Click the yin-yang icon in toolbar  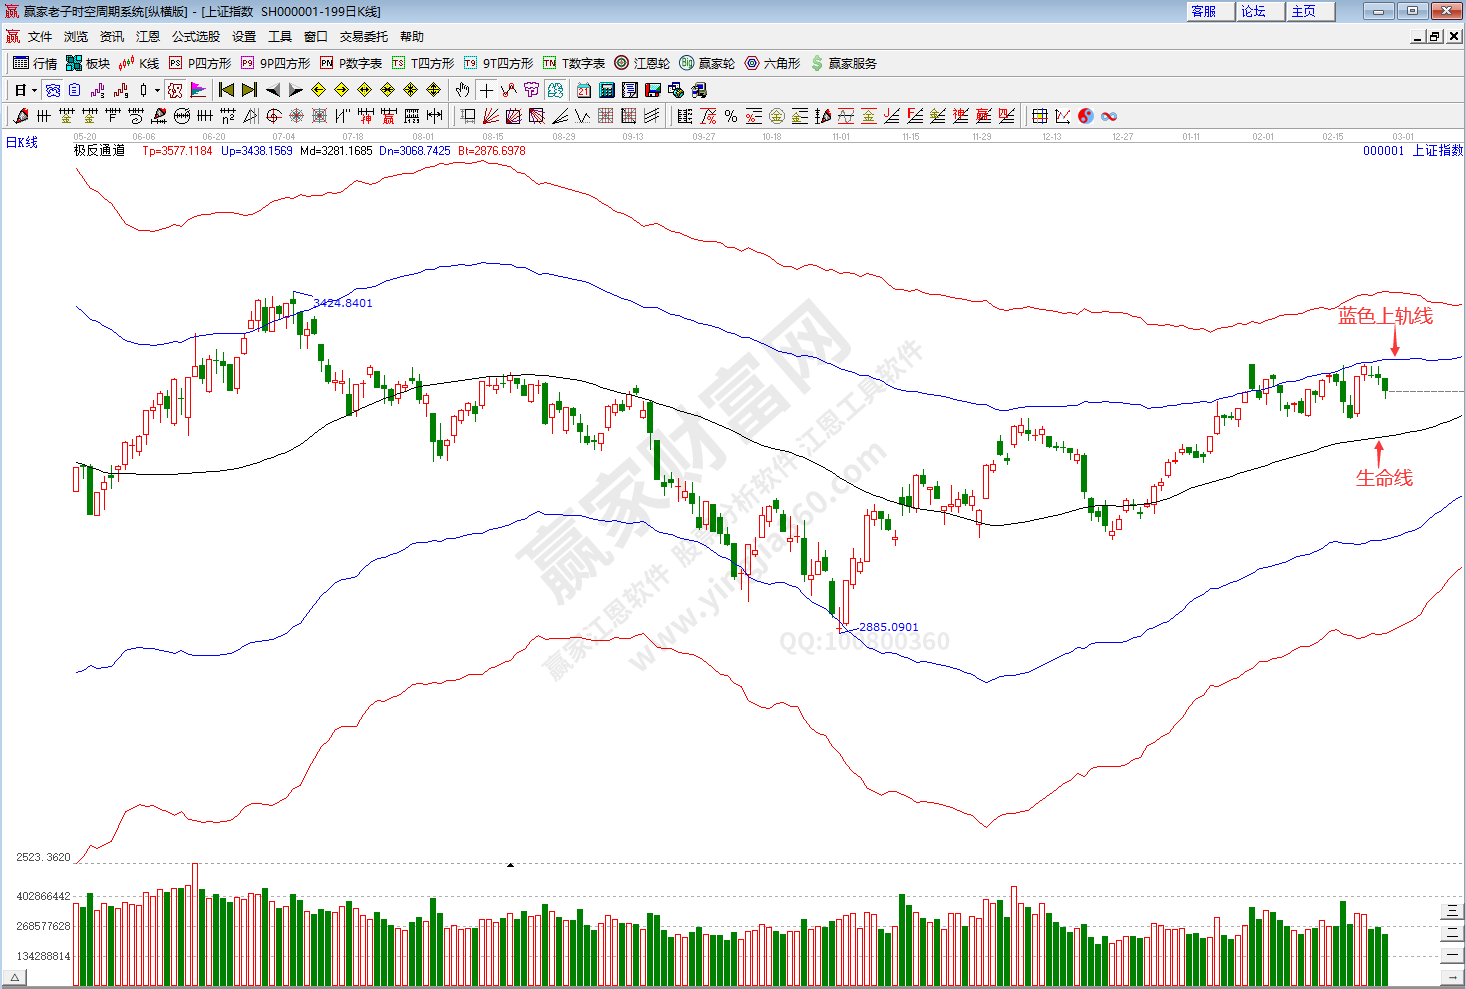tap(1086, 116)
